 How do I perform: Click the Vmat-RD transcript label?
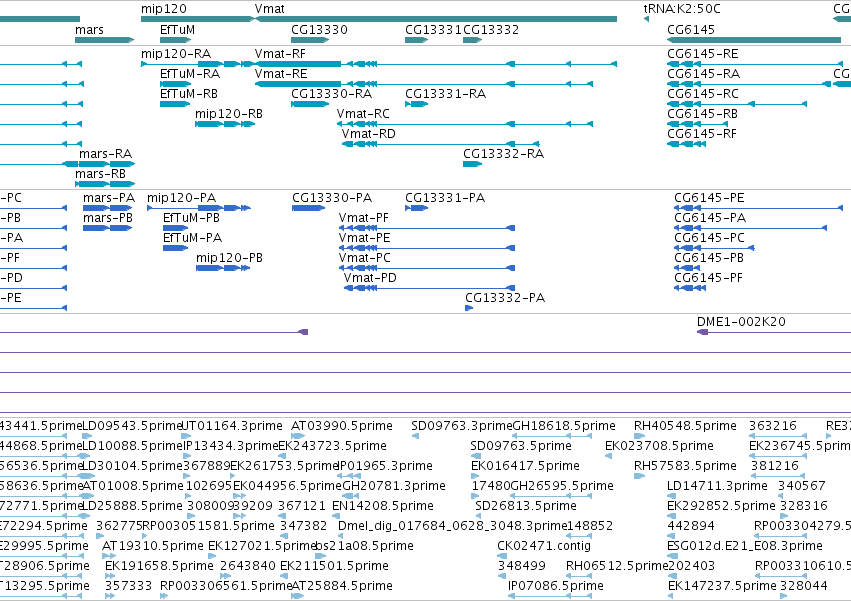[x=369, y=134]
